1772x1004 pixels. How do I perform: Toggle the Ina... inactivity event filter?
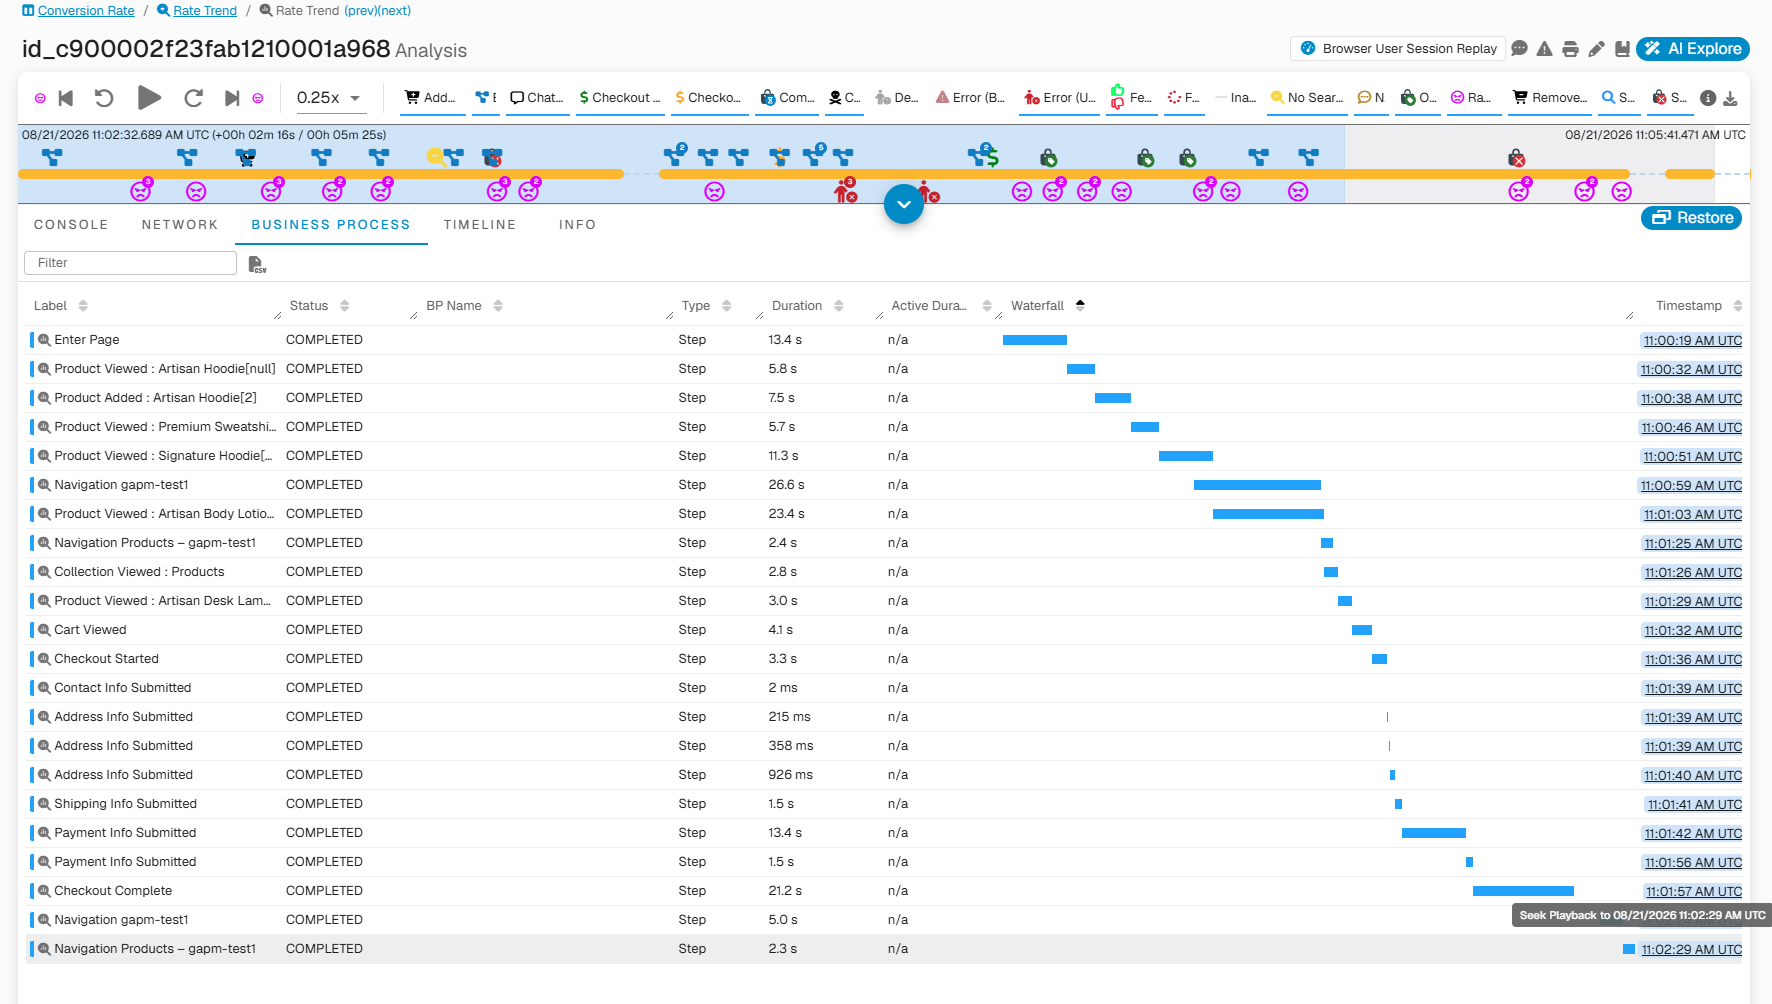coord(1236,98)
